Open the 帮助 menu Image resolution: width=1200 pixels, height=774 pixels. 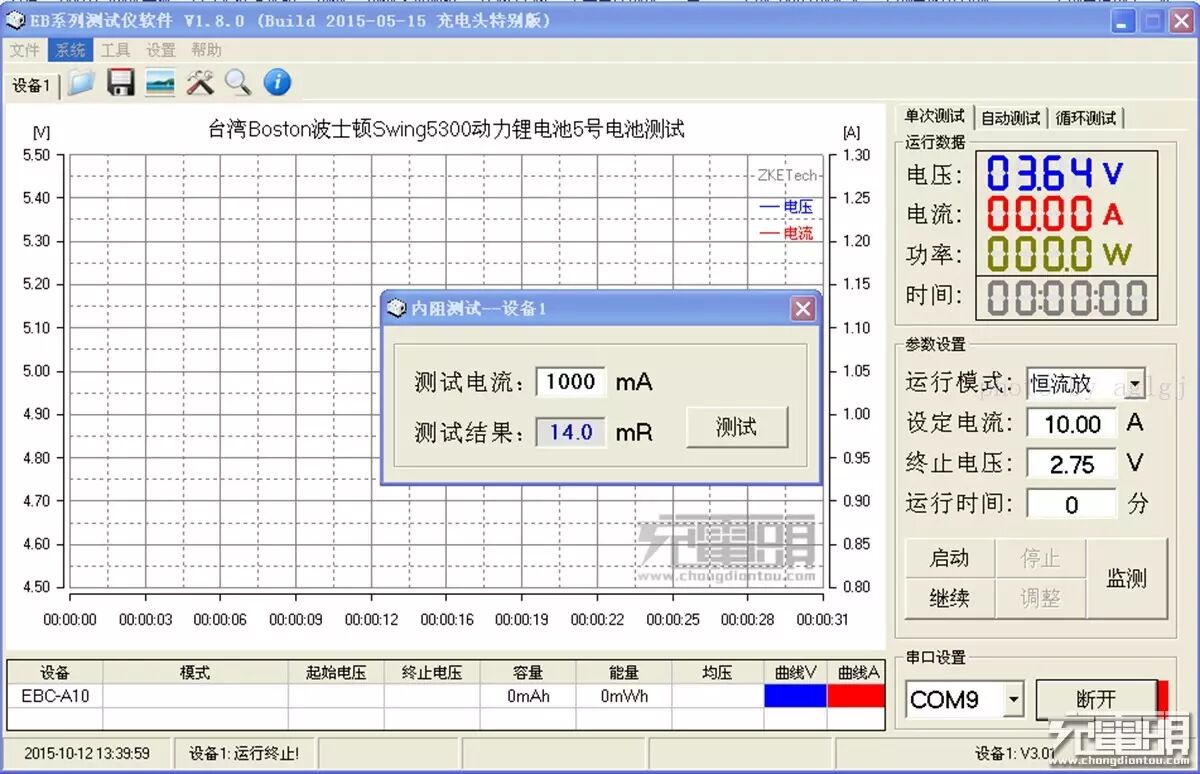[206, 50]
